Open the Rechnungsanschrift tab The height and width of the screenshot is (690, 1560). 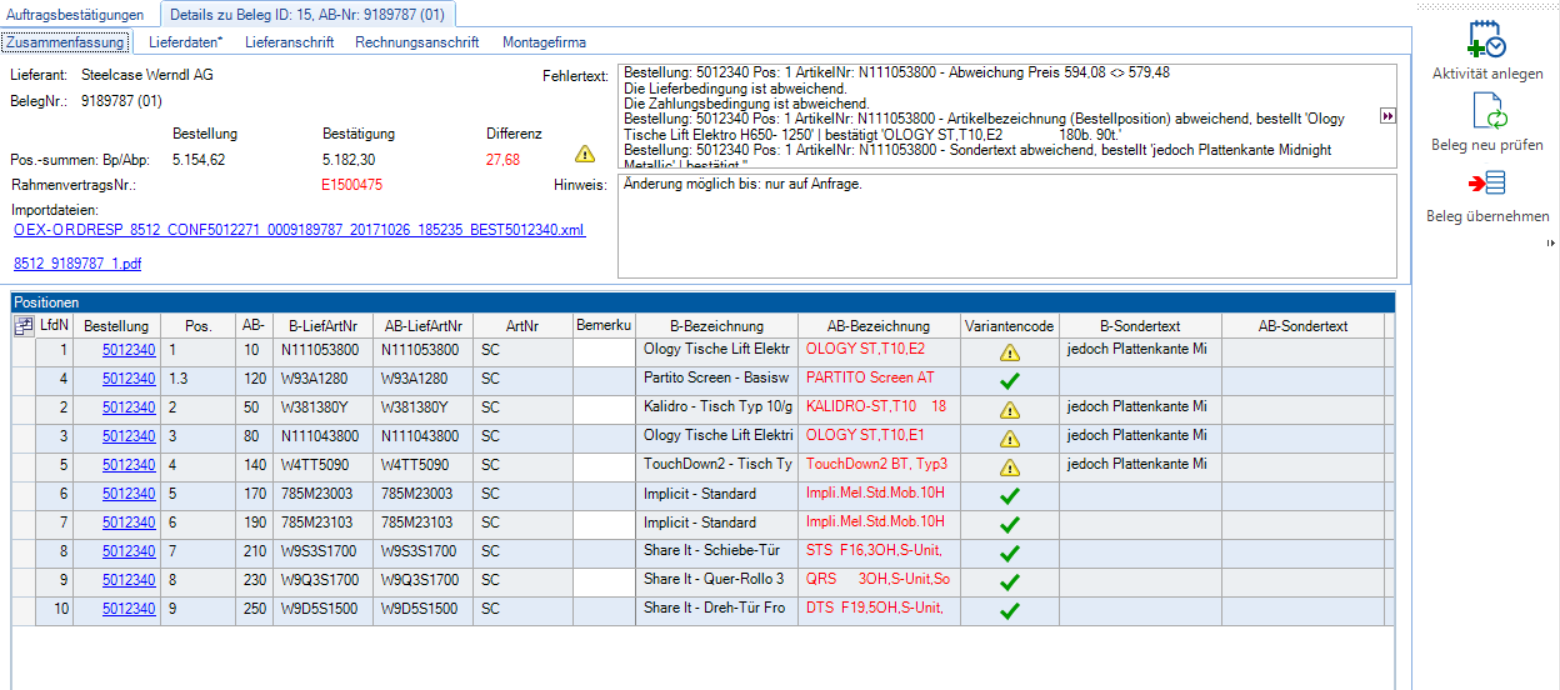(x=417, y=42)
